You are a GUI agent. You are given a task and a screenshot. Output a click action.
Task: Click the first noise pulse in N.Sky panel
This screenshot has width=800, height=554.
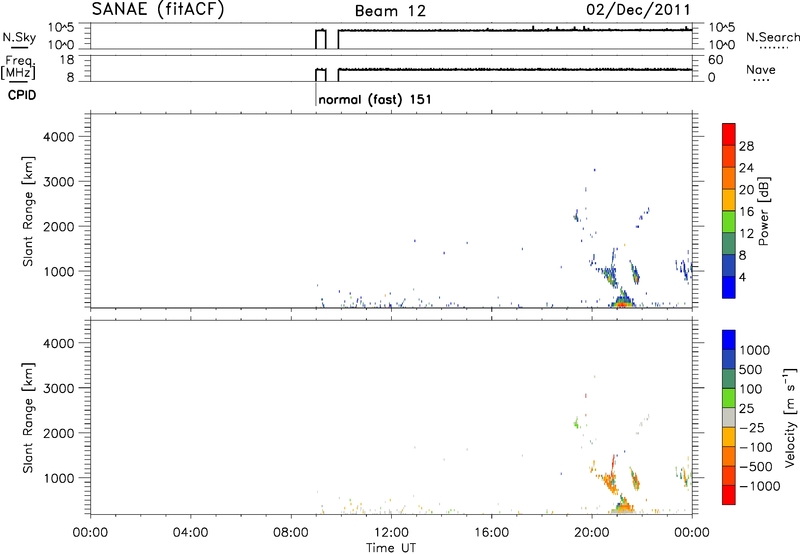point(320,39)
